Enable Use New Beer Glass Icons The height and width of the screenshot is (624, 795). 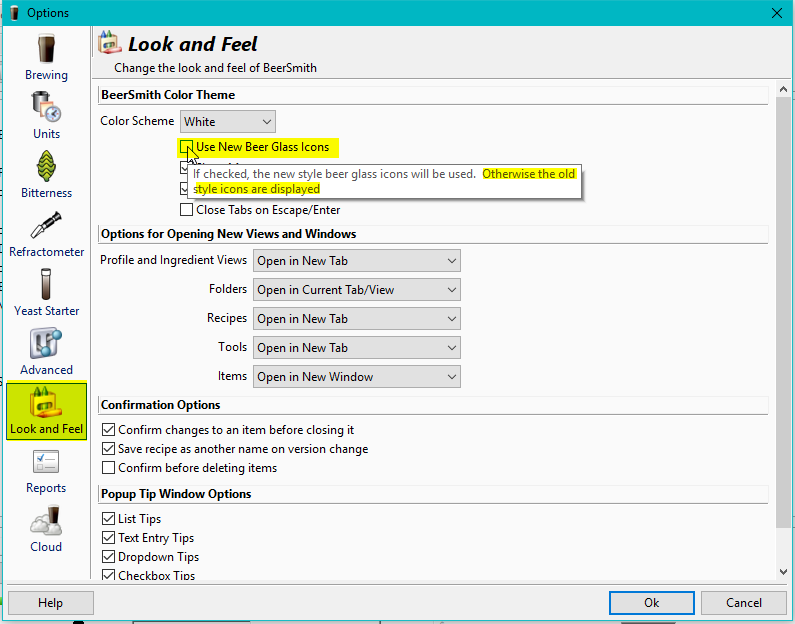tap(186, 147)
